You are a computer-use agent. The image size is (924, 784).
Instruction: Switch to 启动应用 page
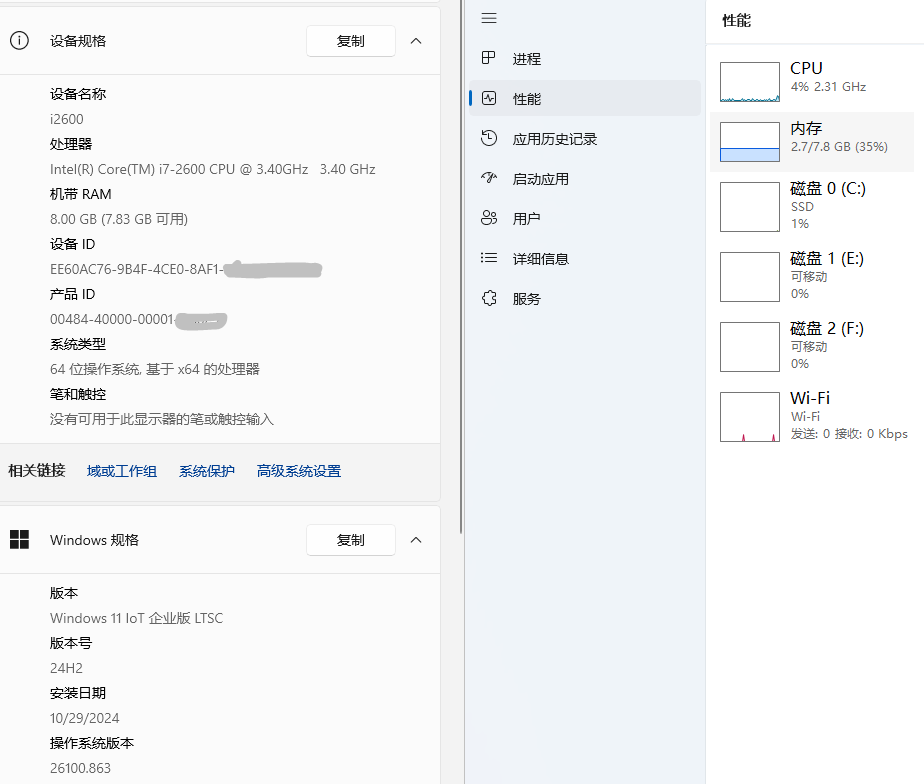click(x=585, y=179)
